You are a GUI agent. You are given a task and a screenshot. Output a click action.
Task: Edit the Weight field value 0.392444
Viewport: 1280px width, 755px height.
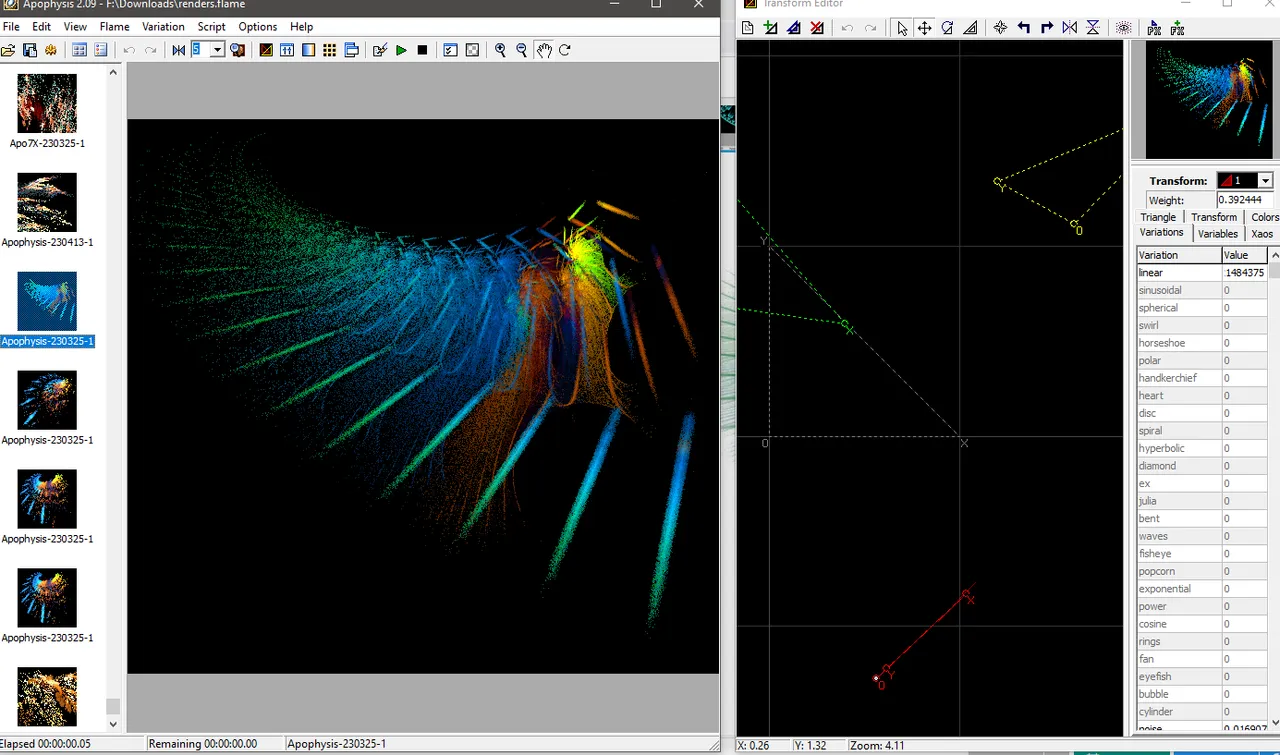1244,200
